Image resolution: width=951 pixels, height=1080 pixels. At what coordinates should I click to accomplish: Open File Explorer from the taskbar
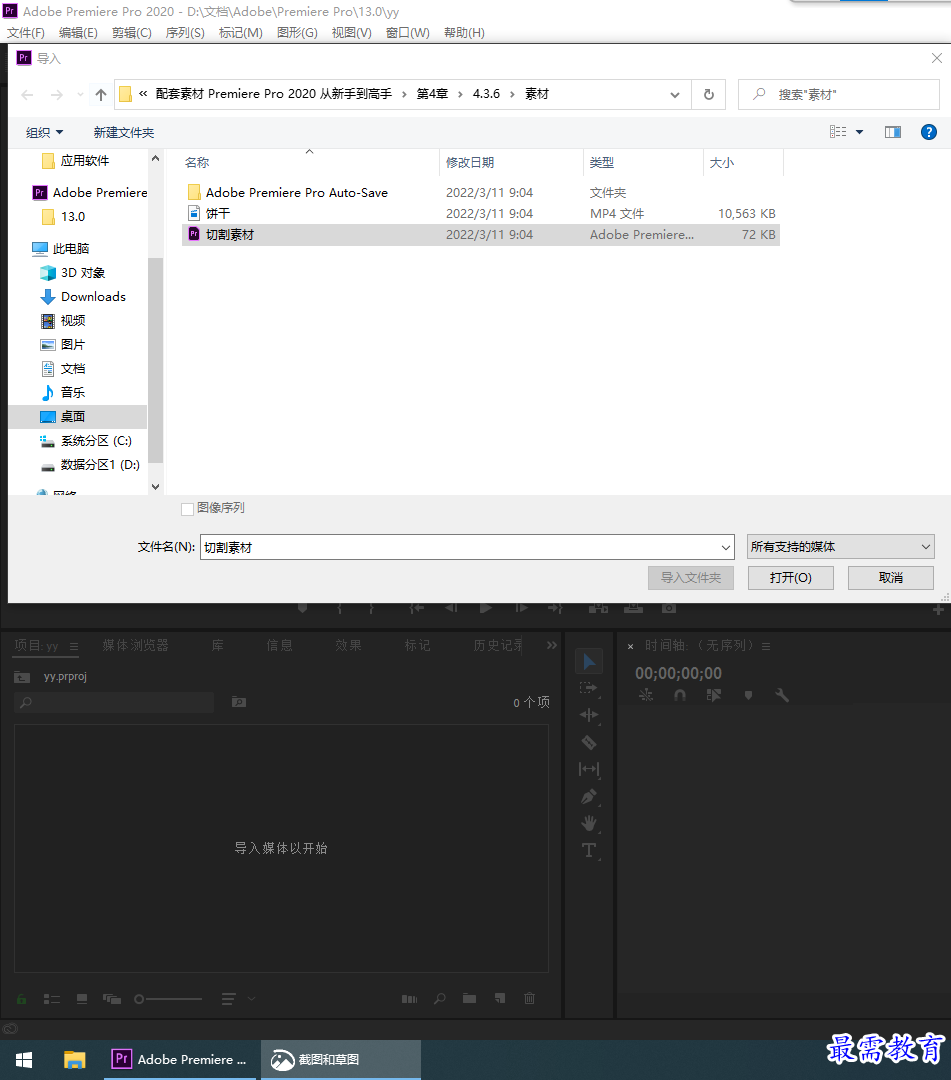74,1060
